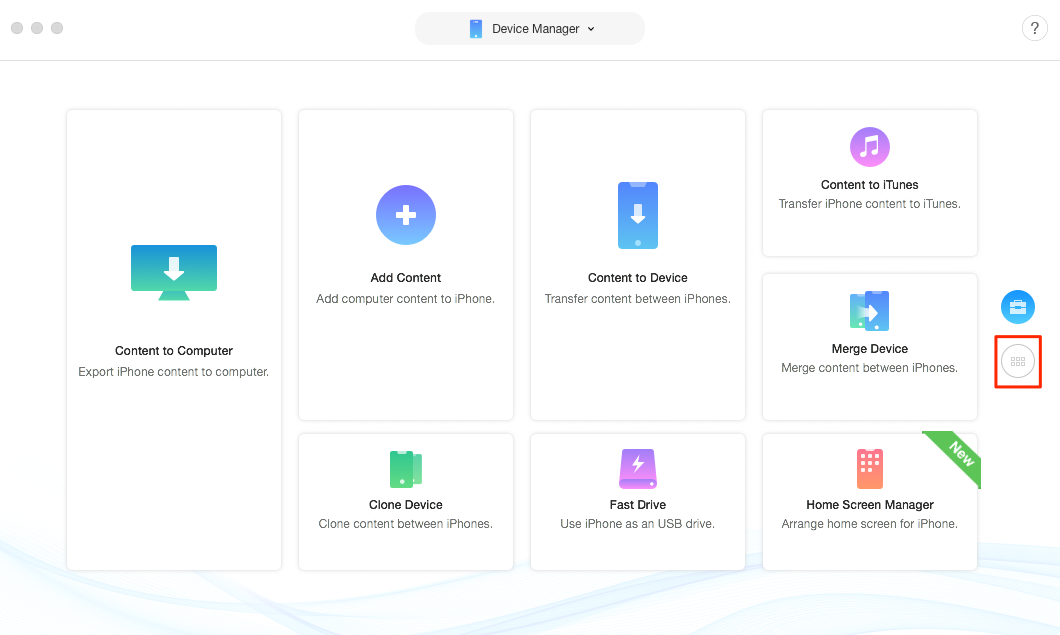Click the Home Screen Manager icon
Viewport: 1060px width, 635px height.
[x=869, y=469]
